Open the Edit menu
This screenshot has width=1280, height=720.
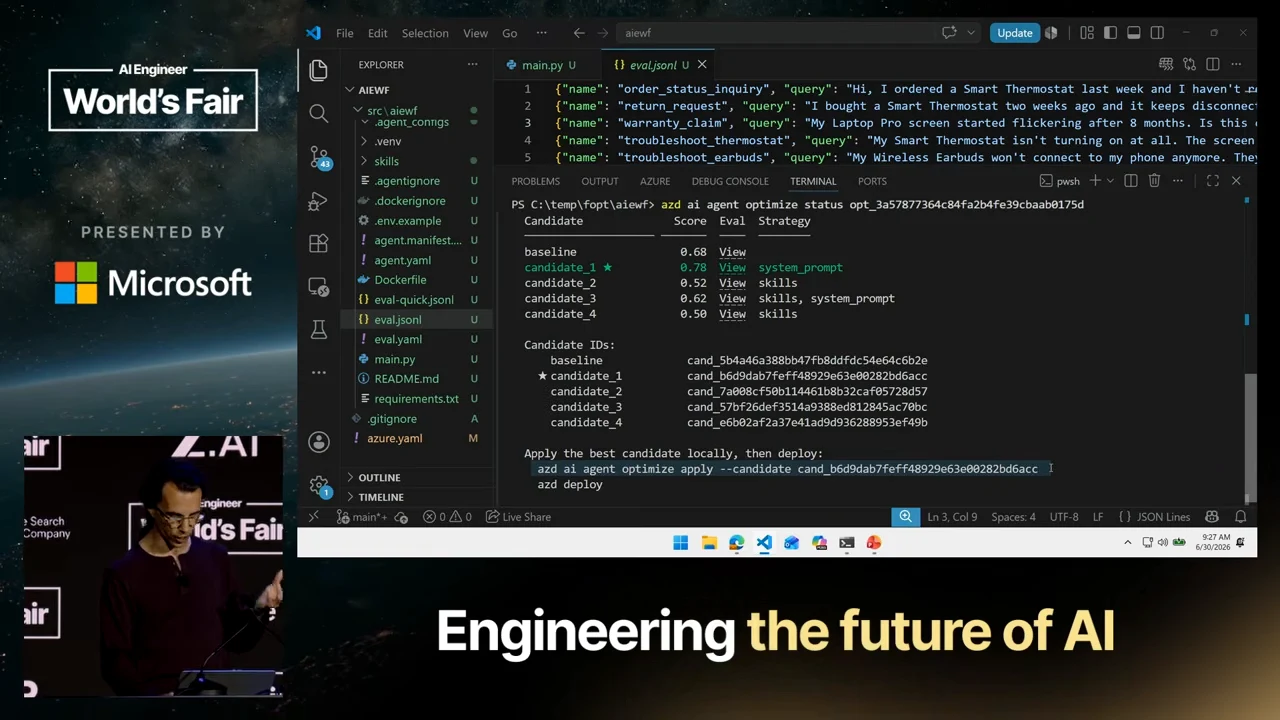coord(377,33)
